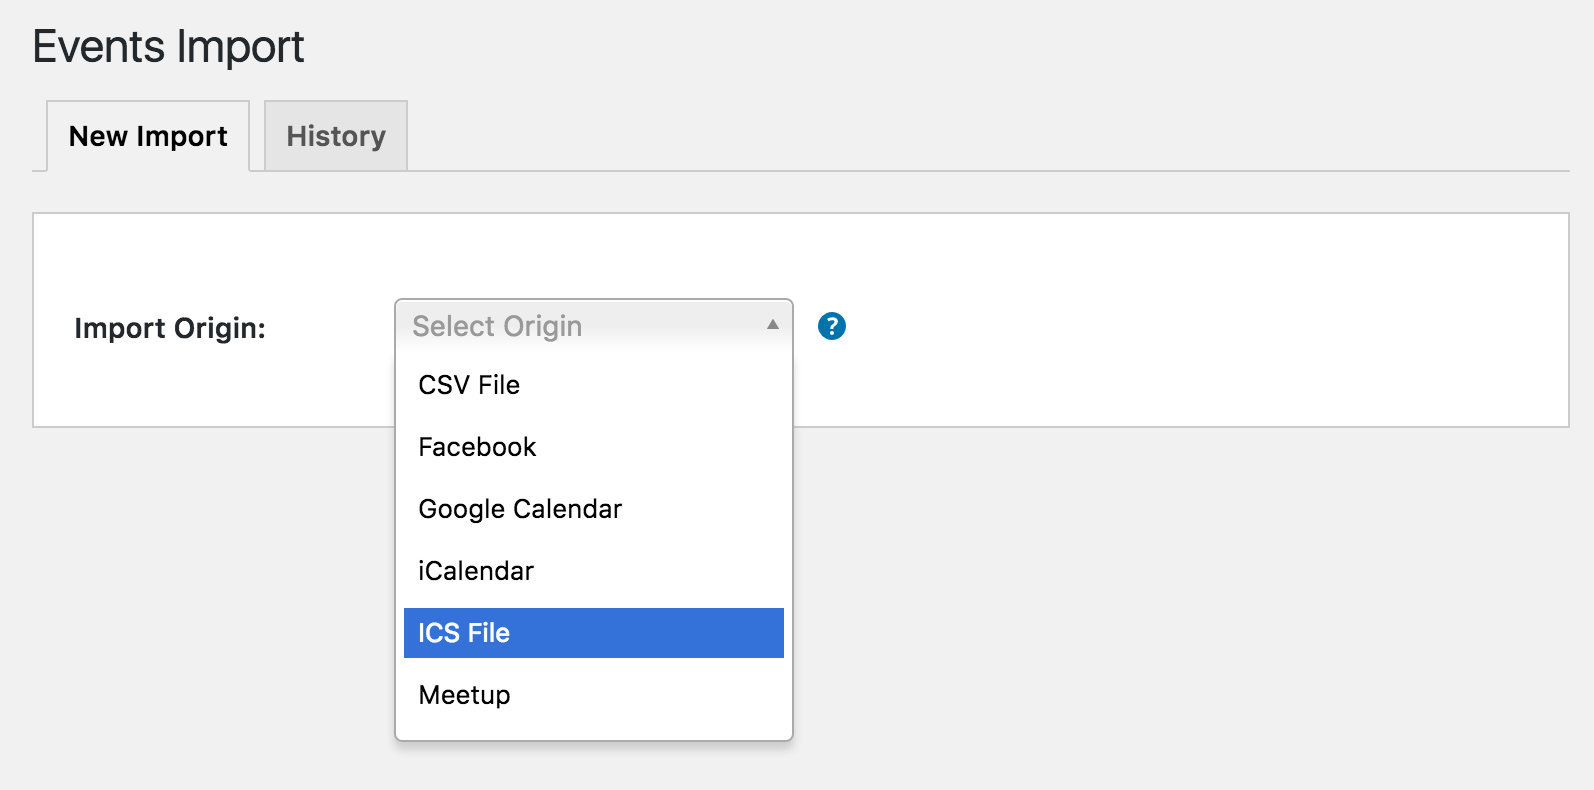Choose CSV File from the origin list
The image size is (1594, 790).
coord(594,385)
